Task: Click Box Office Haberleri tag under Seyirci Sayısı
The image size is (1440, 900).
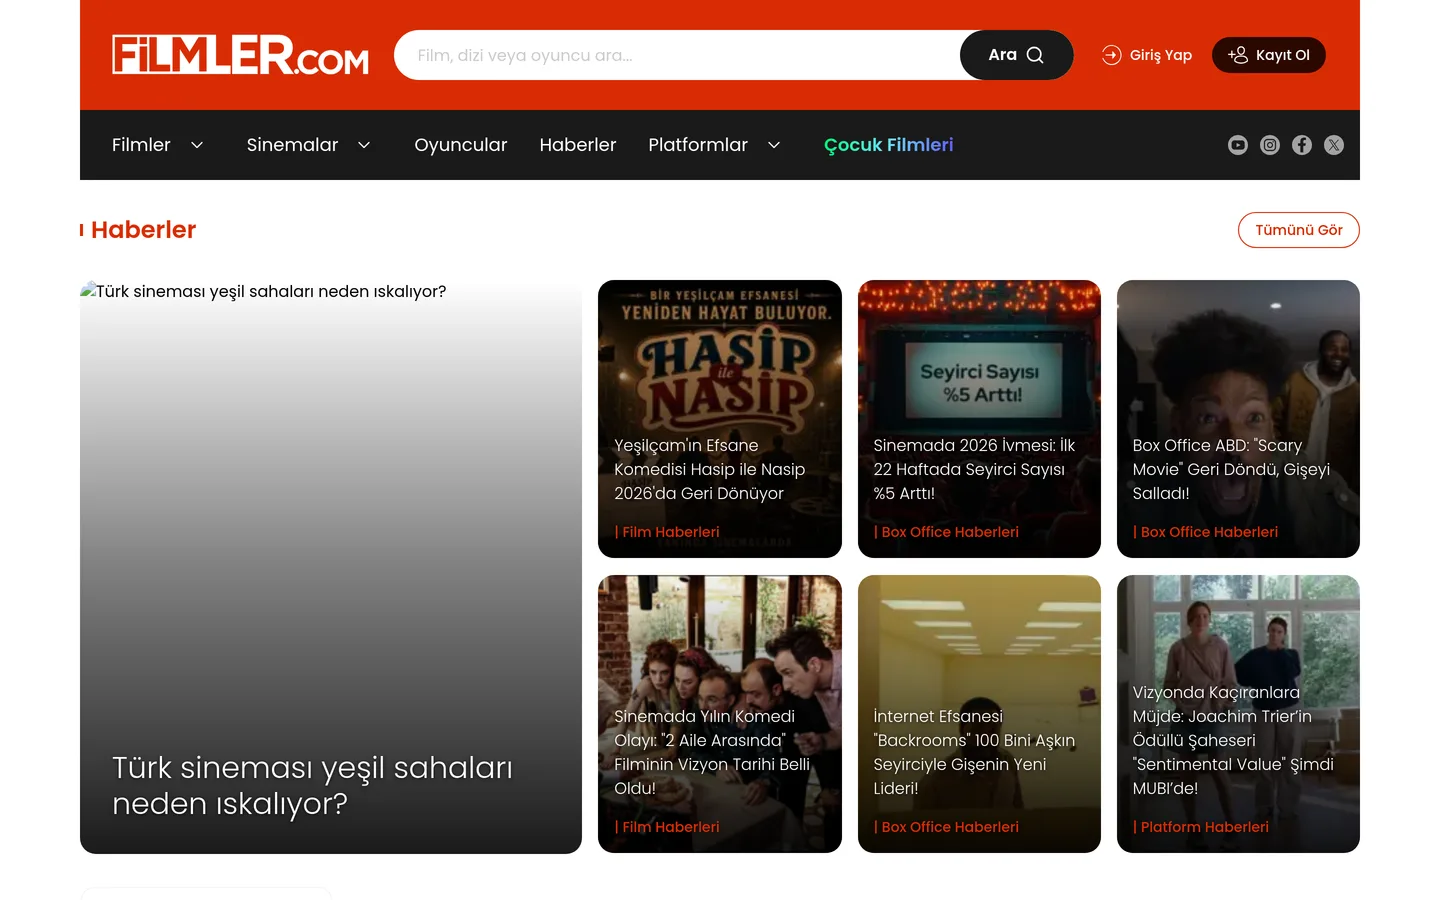Action: click(946, 532)
